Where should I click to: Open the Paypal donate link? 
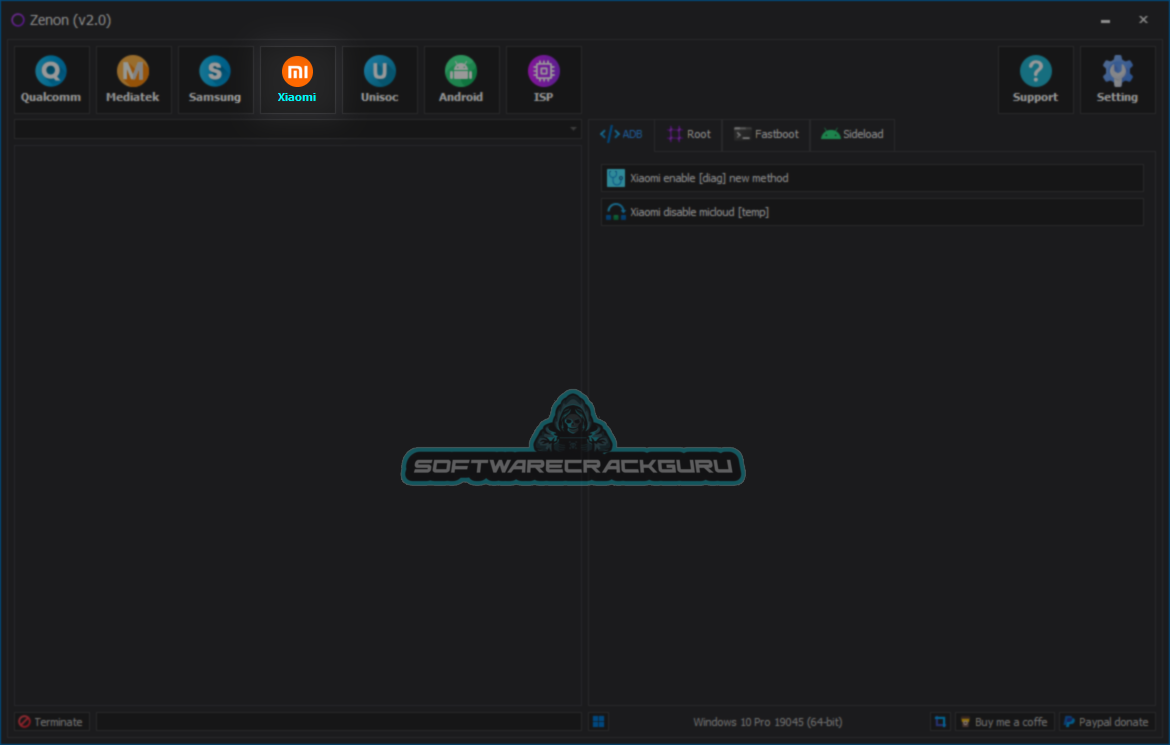1107,722
